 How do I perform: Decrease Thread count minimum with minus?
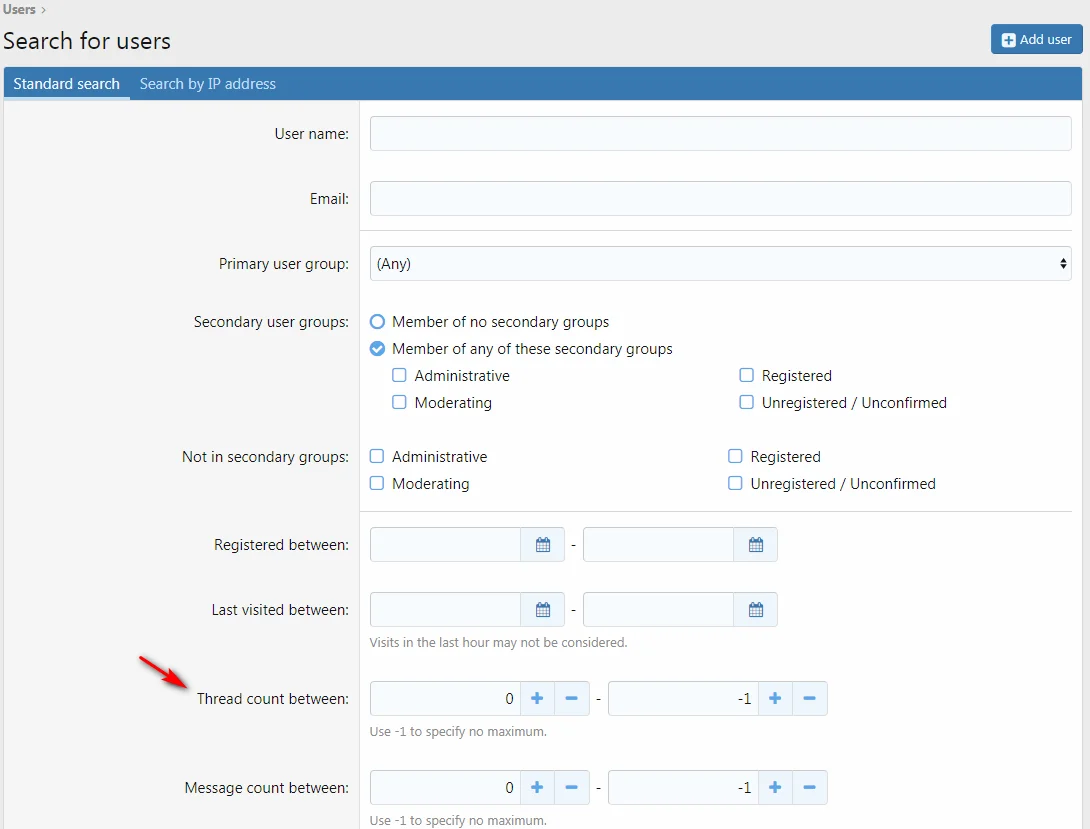(571, 698)
